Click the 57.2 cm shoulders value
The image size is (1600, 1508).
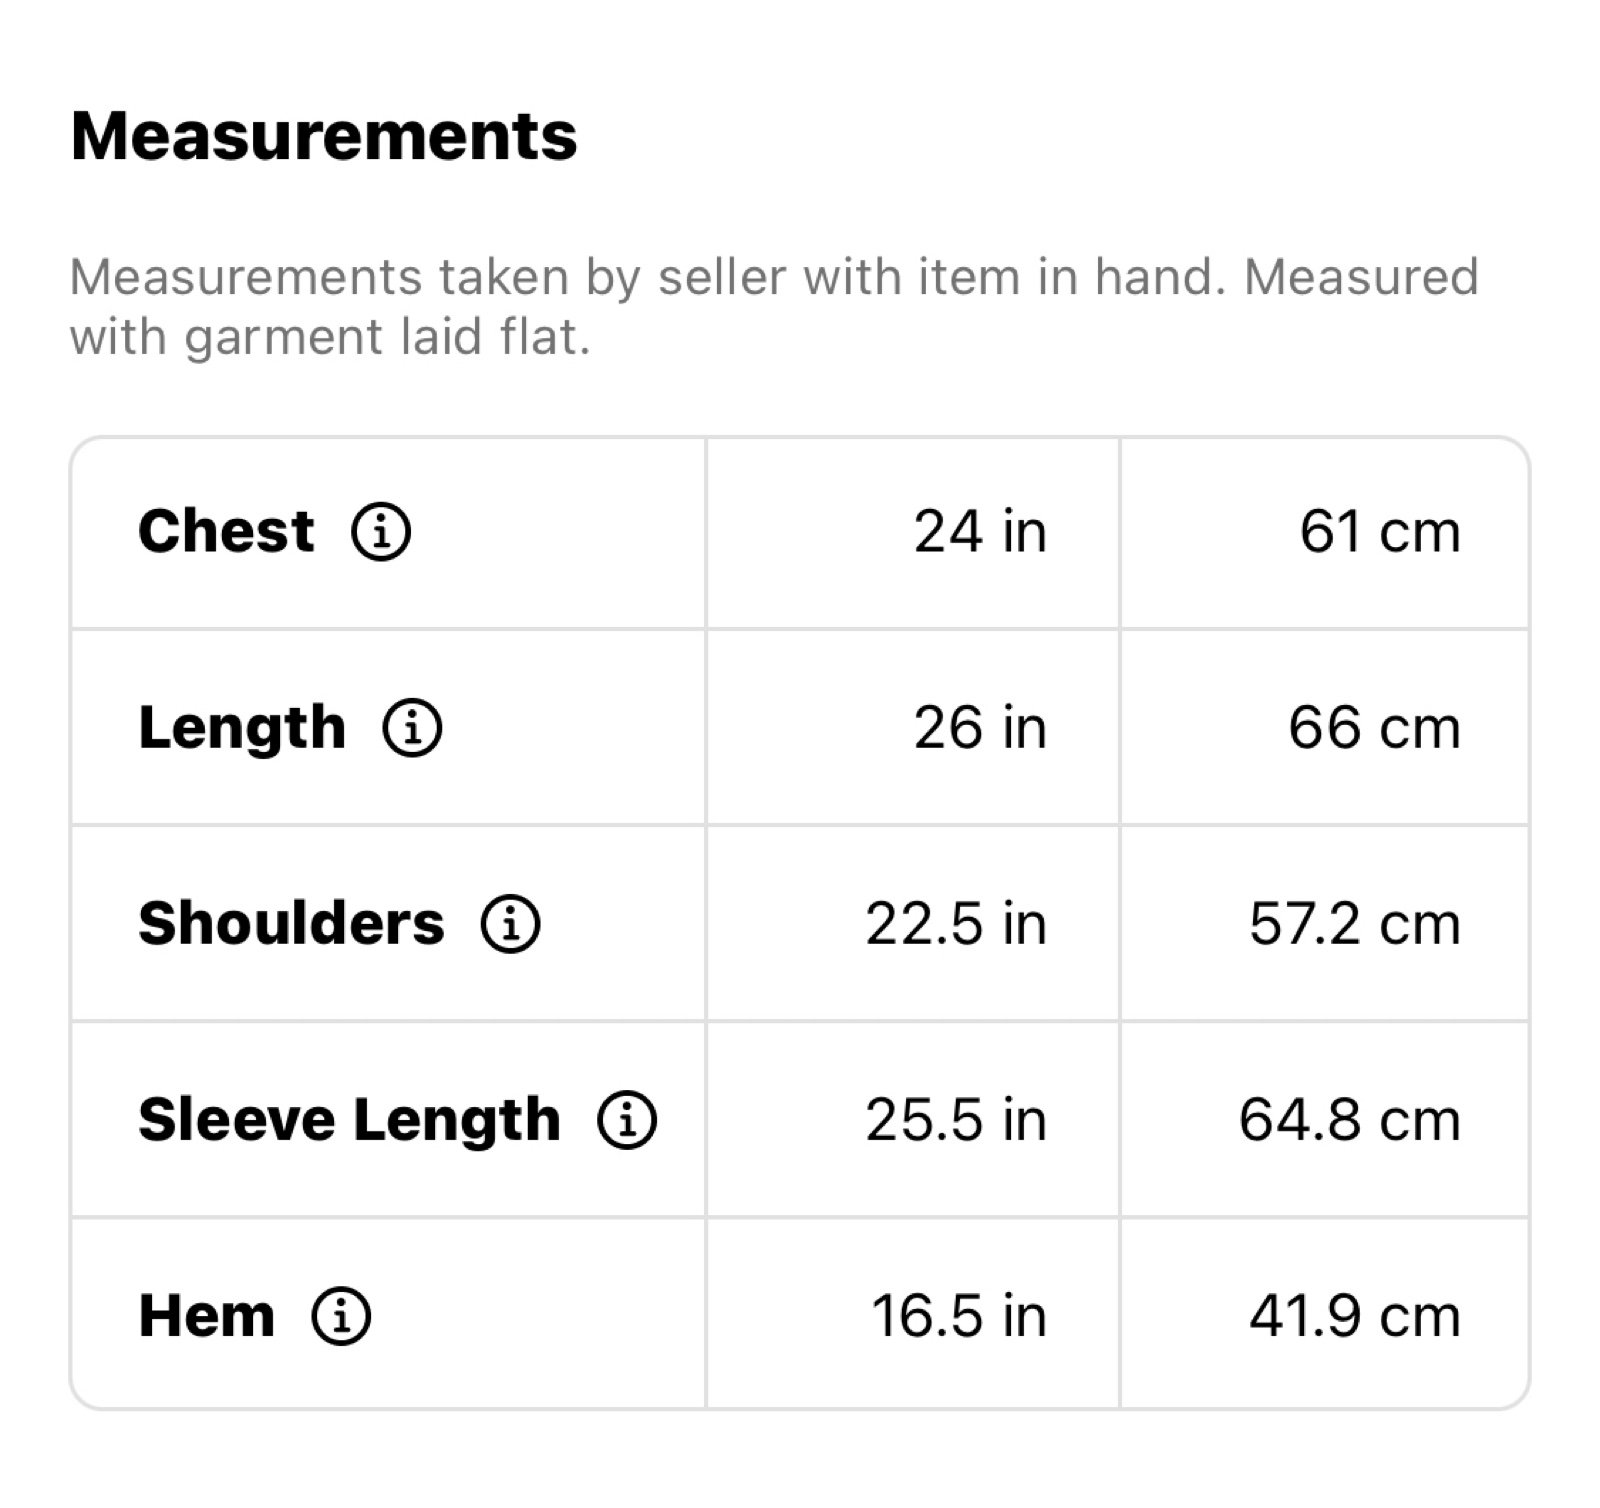(x=1355, y=923)
